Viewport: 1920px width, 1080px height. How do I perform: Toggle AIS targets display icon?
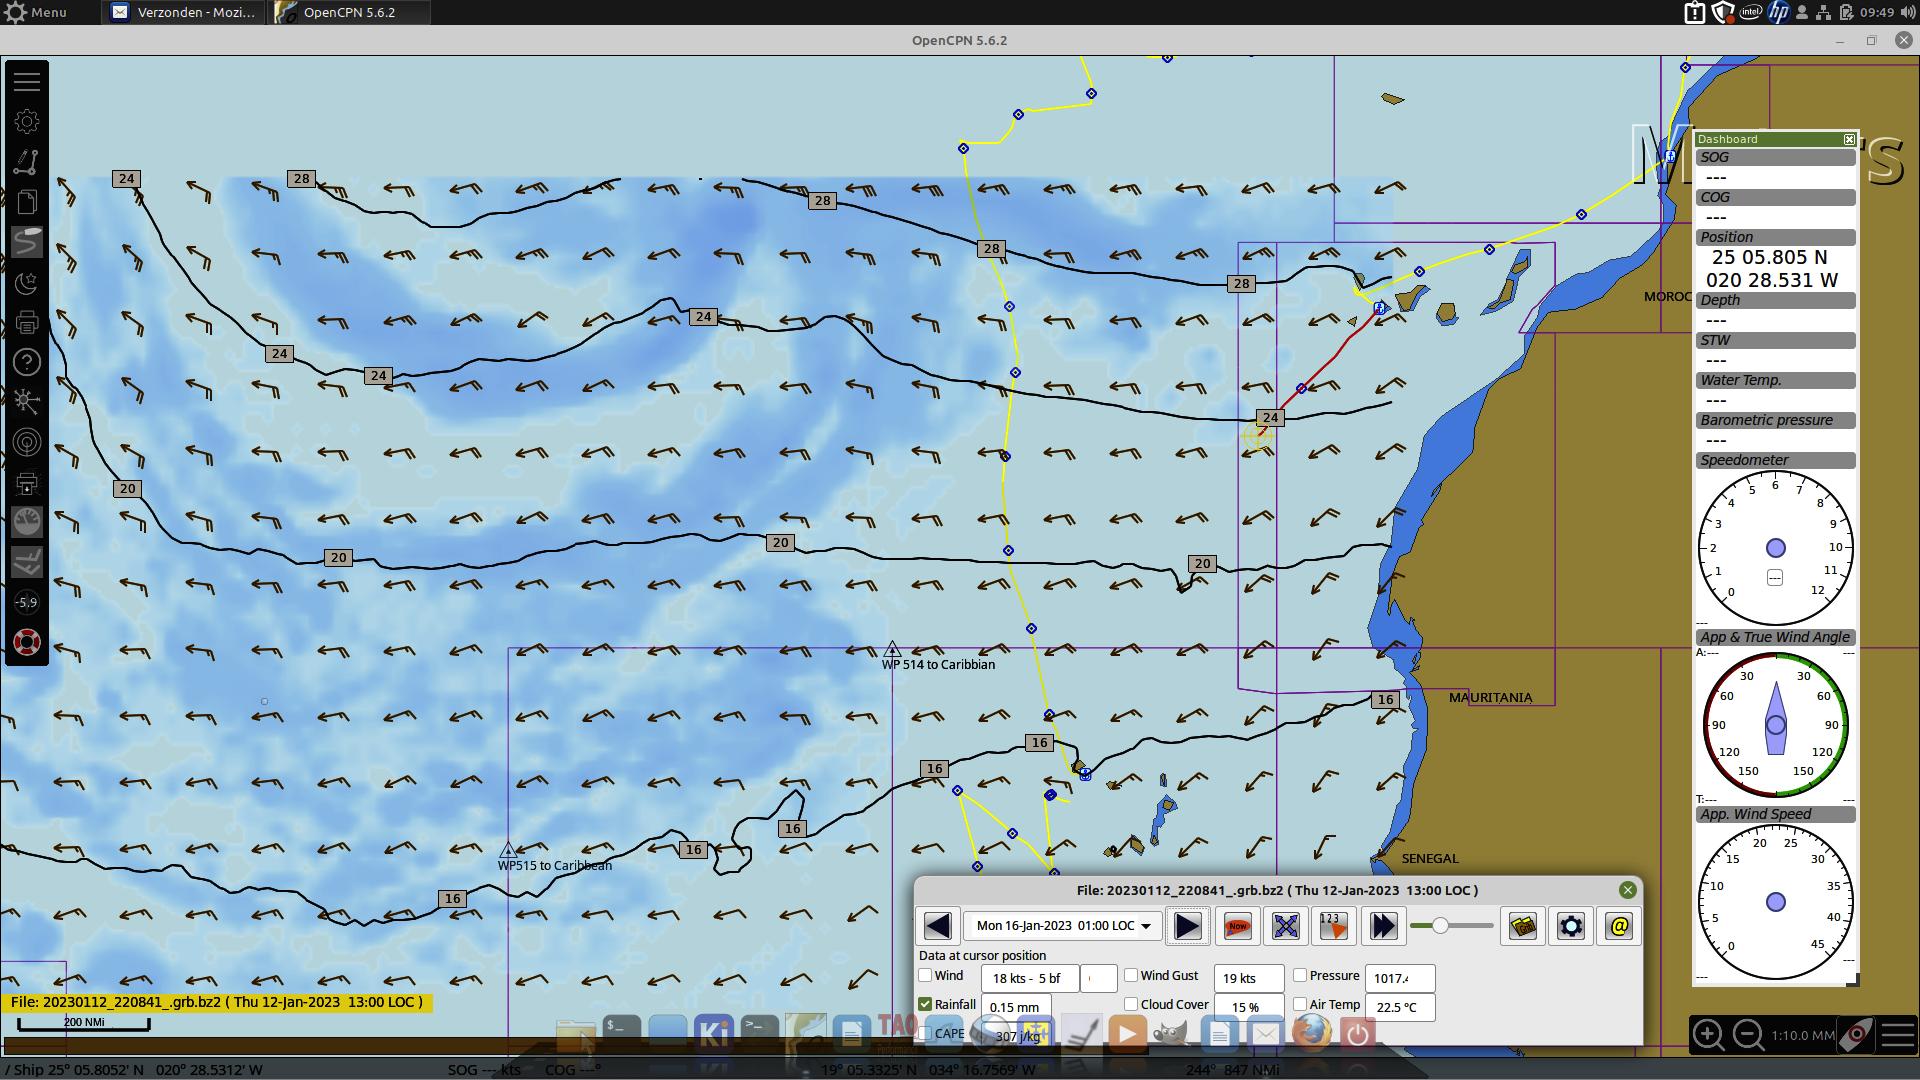27,402
